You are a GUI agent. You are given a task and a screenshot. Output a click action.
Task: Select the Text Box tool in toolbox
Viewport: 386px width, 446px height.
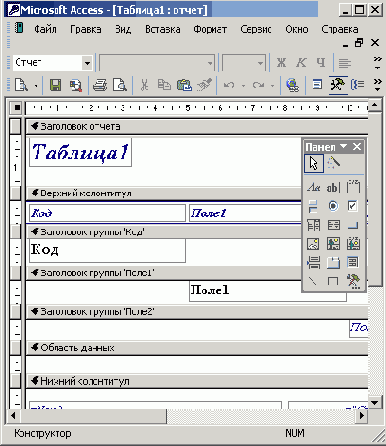tap(333, 187)
